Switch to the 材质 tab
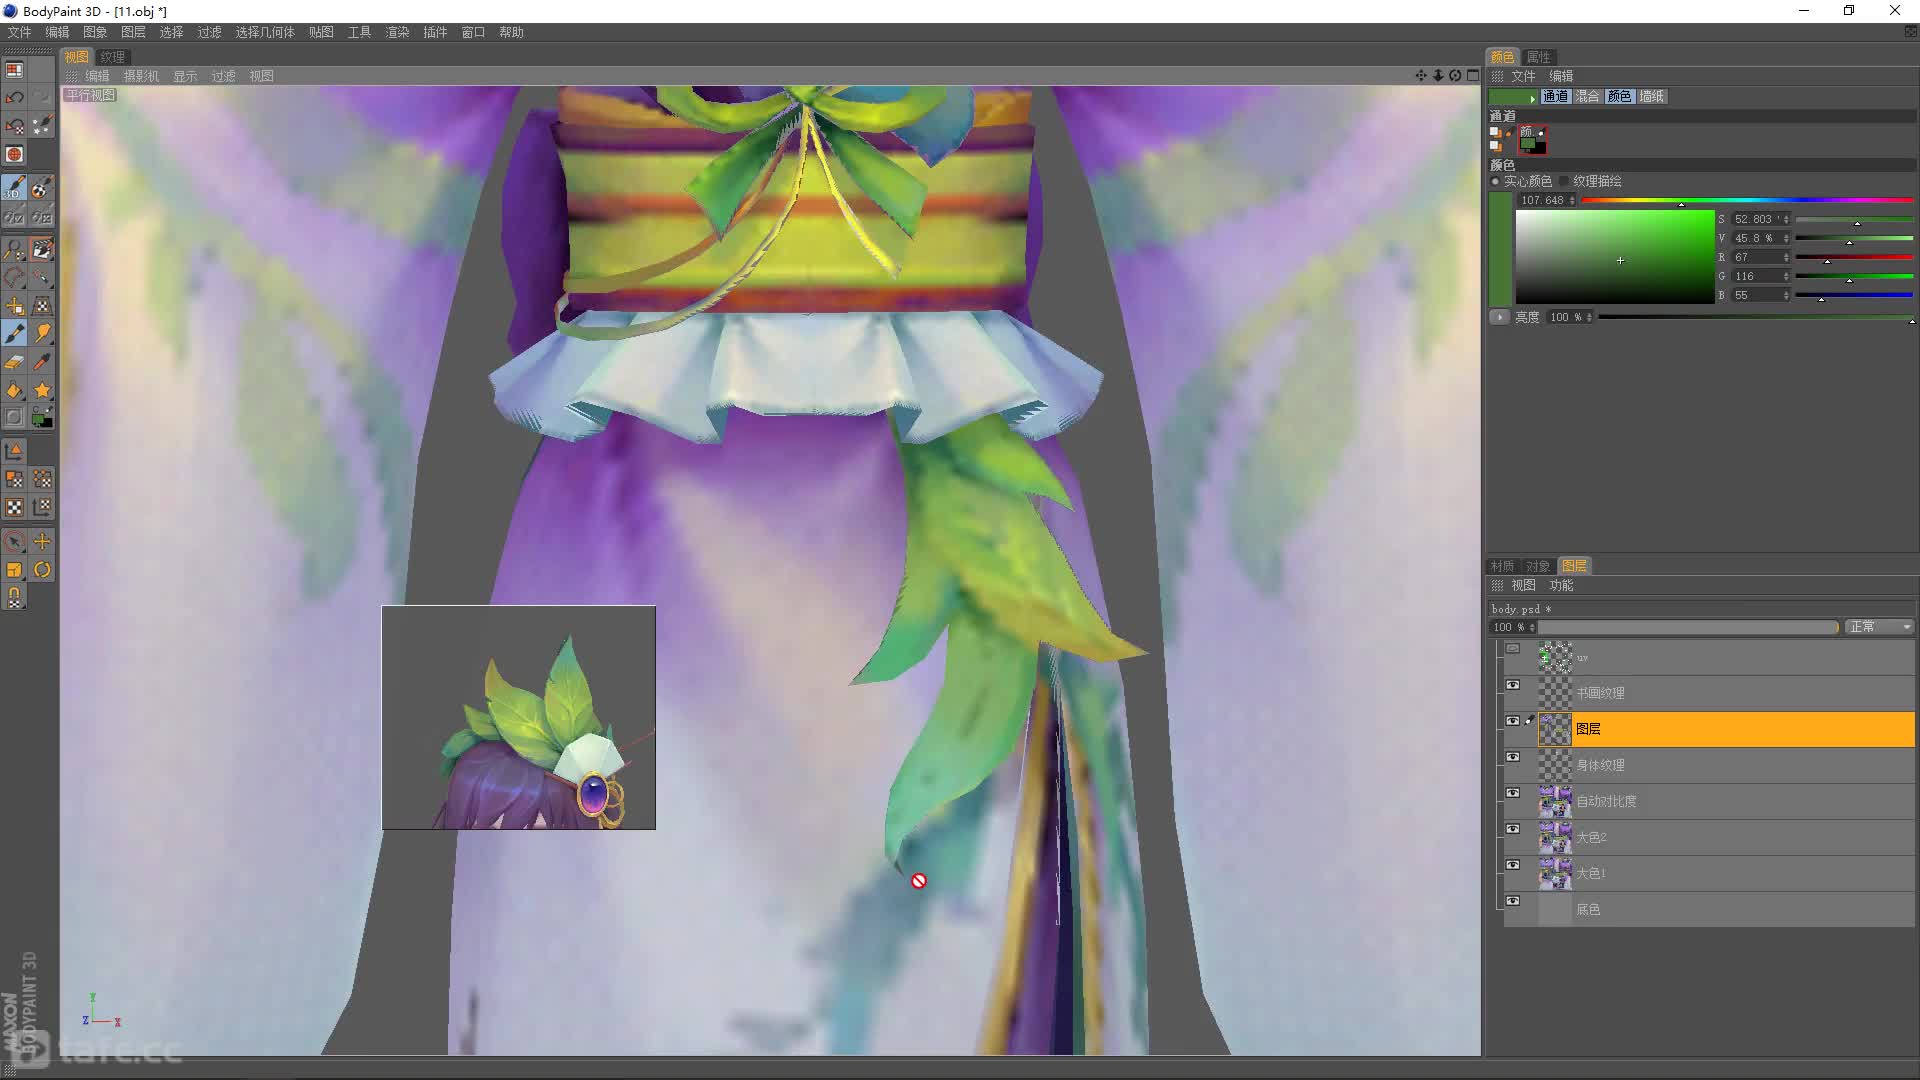 coord(1502,566)
